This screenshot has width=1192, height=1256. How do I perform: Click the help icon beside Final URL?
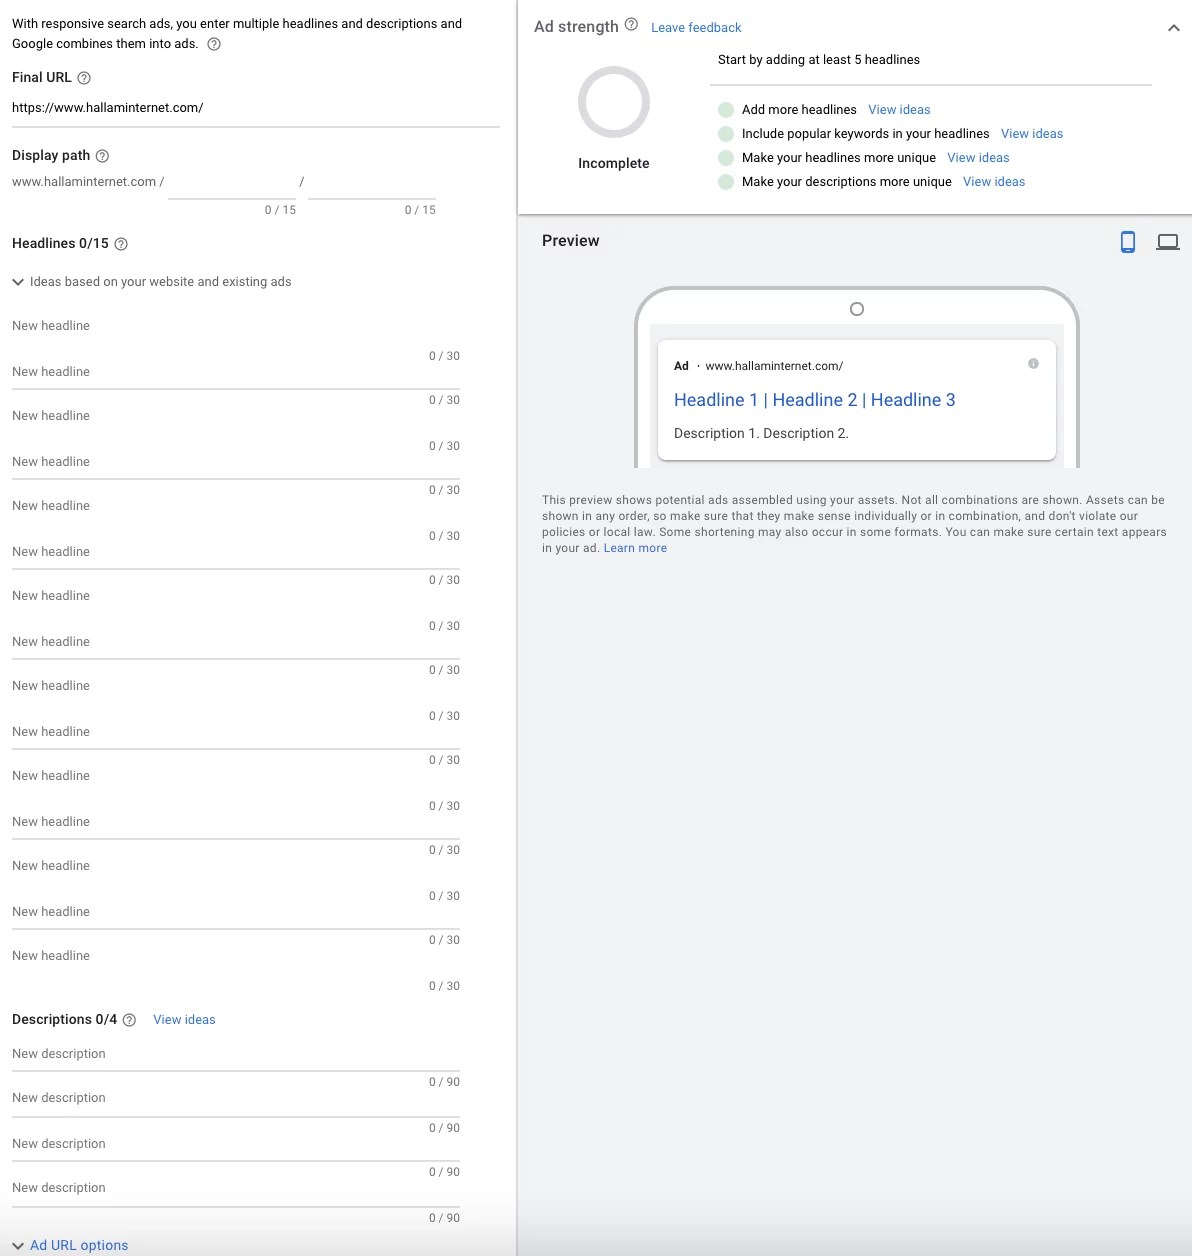(x=84, y=78)
